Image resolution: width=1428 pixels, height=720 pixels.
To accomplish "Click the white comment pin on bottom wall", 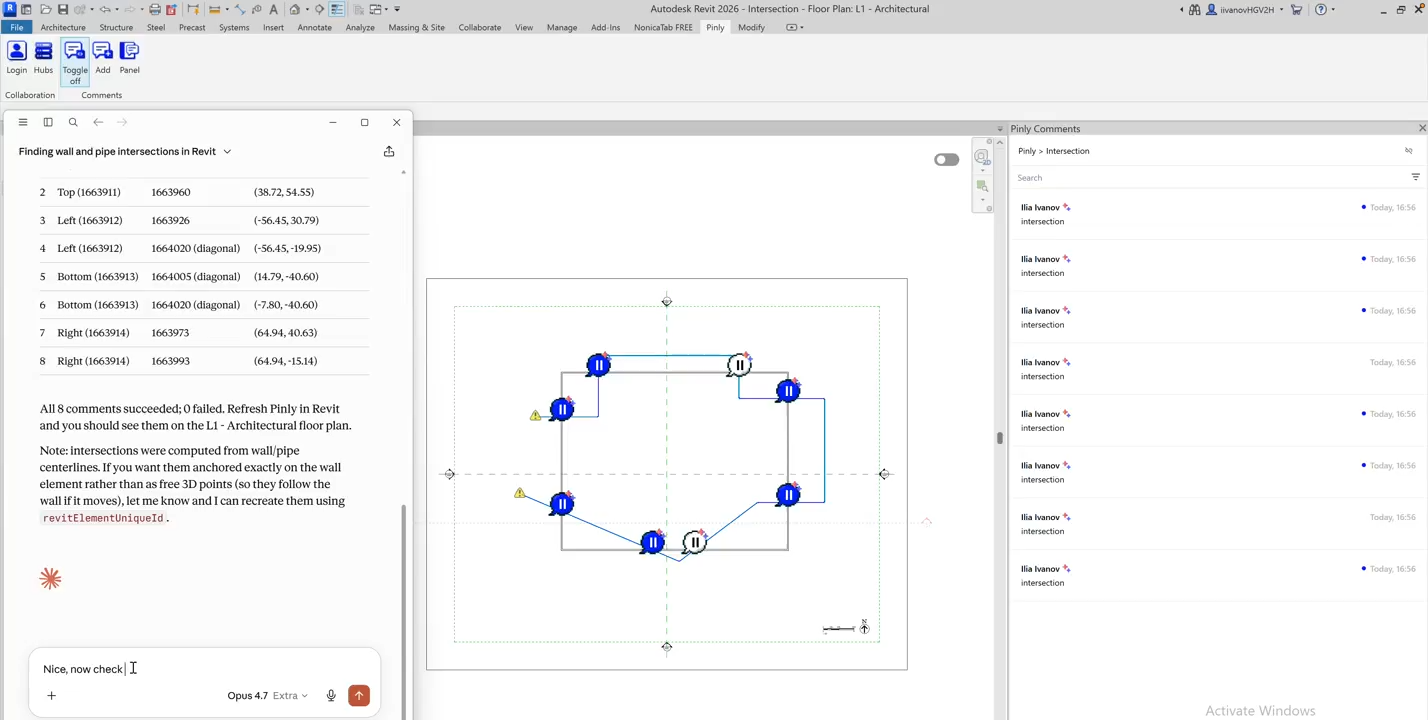I will (x=694, y=543).
